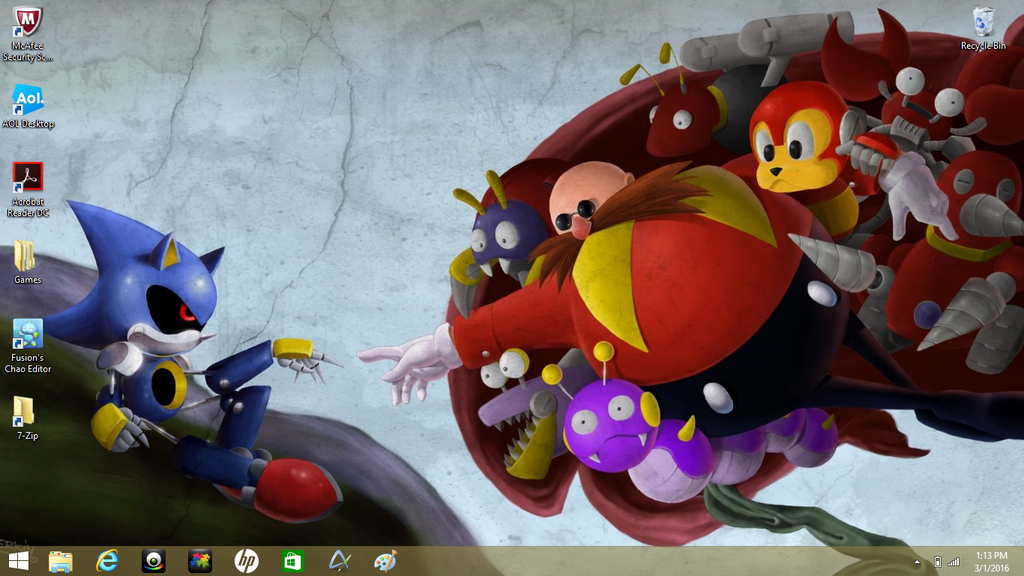
Task: Open the McAfee Security desktop shortcut
Action: pyautogui.click(x=27, y=23)
